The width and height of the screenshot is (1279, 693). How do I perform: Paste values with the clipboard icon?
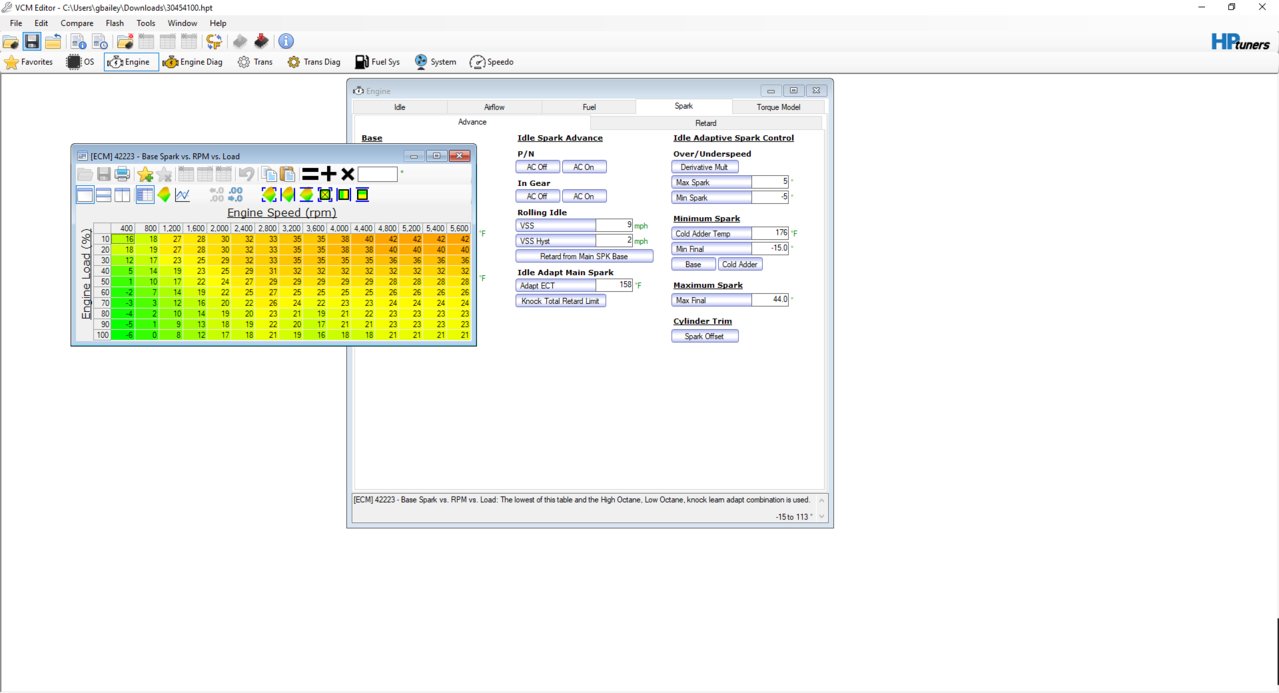[287, 174]
